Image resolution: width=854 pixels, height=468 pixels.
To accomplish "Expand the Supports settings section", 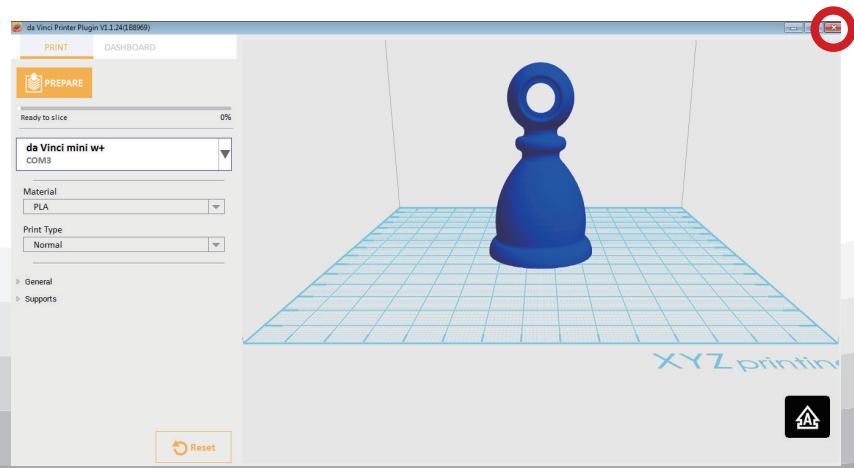I will (36, 299).
